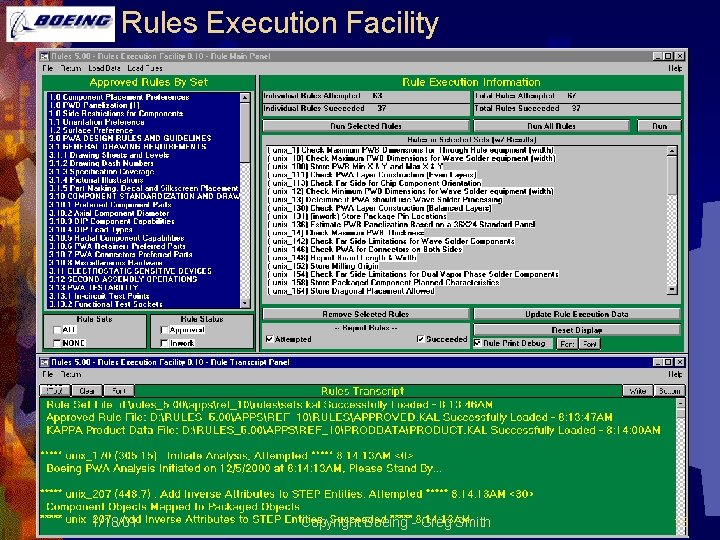
Task: Select unix_152 Store Milling Origin rule
Action: click(323, 266)
